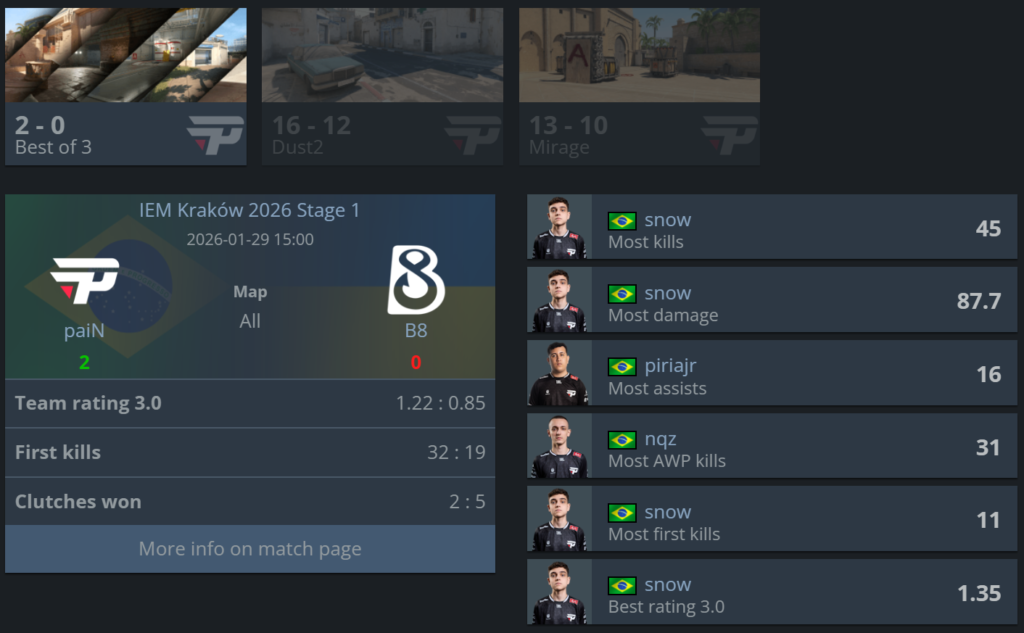
Task: Open the IEM Kraków 2026 Stage 1 link
Action: 249,210
